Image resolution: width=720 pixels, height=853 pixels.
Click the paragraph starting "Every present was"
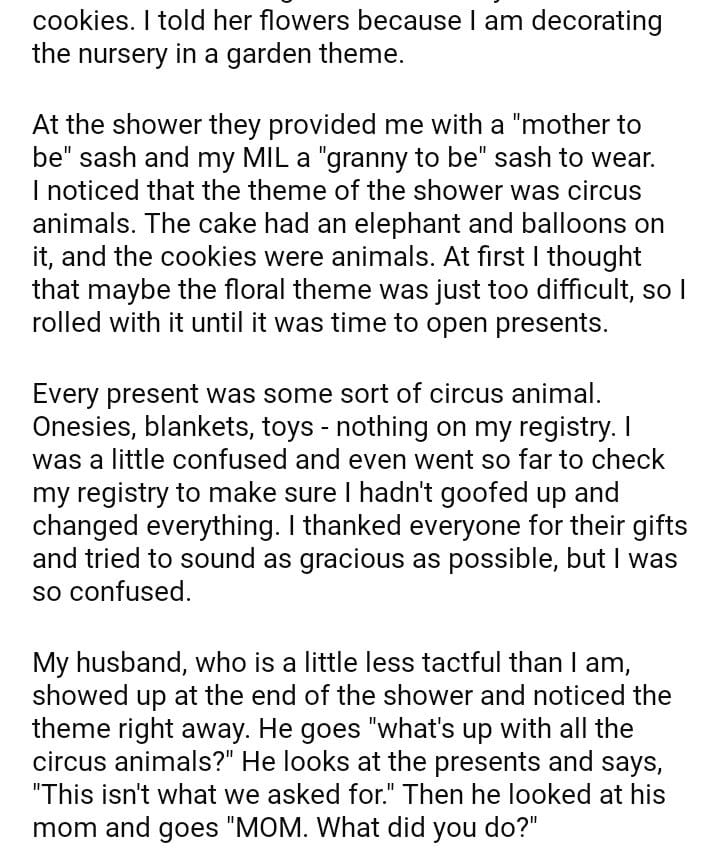(x=350, y=492)
